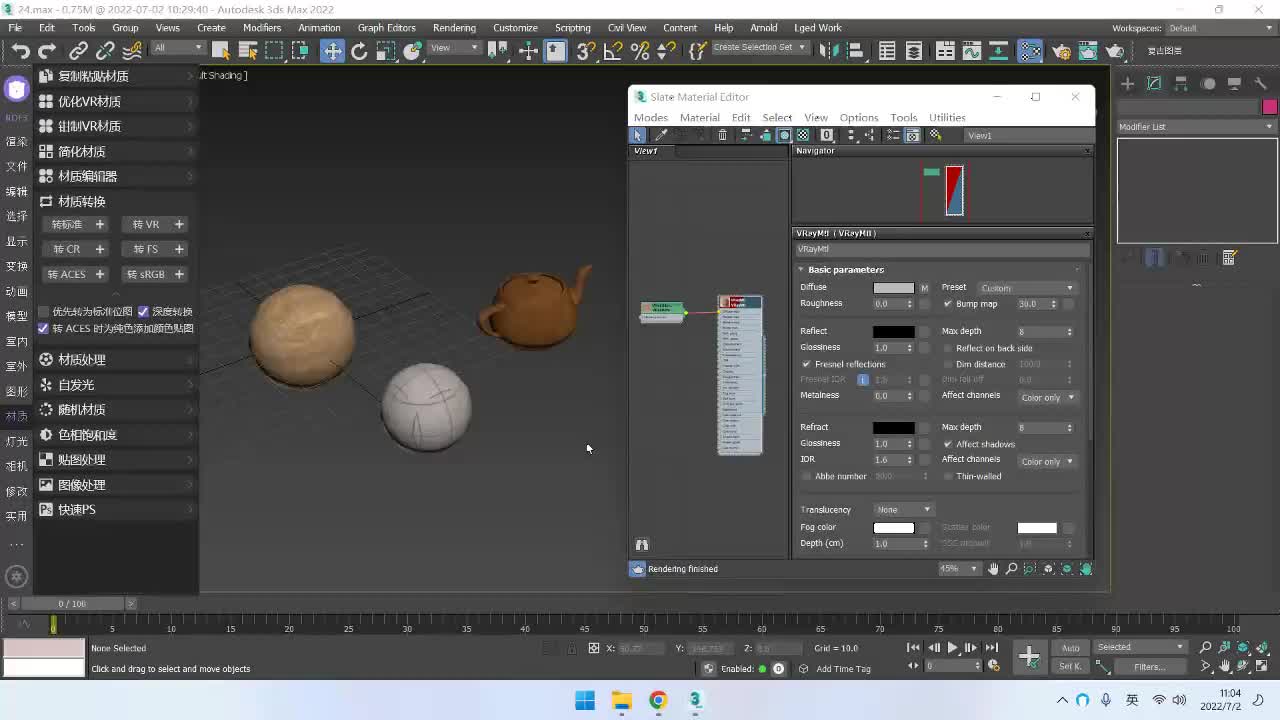Click the trash delete icon in Slate editor
The height and width of the screenshot is (720, 1280).
(x=722, y=135)
